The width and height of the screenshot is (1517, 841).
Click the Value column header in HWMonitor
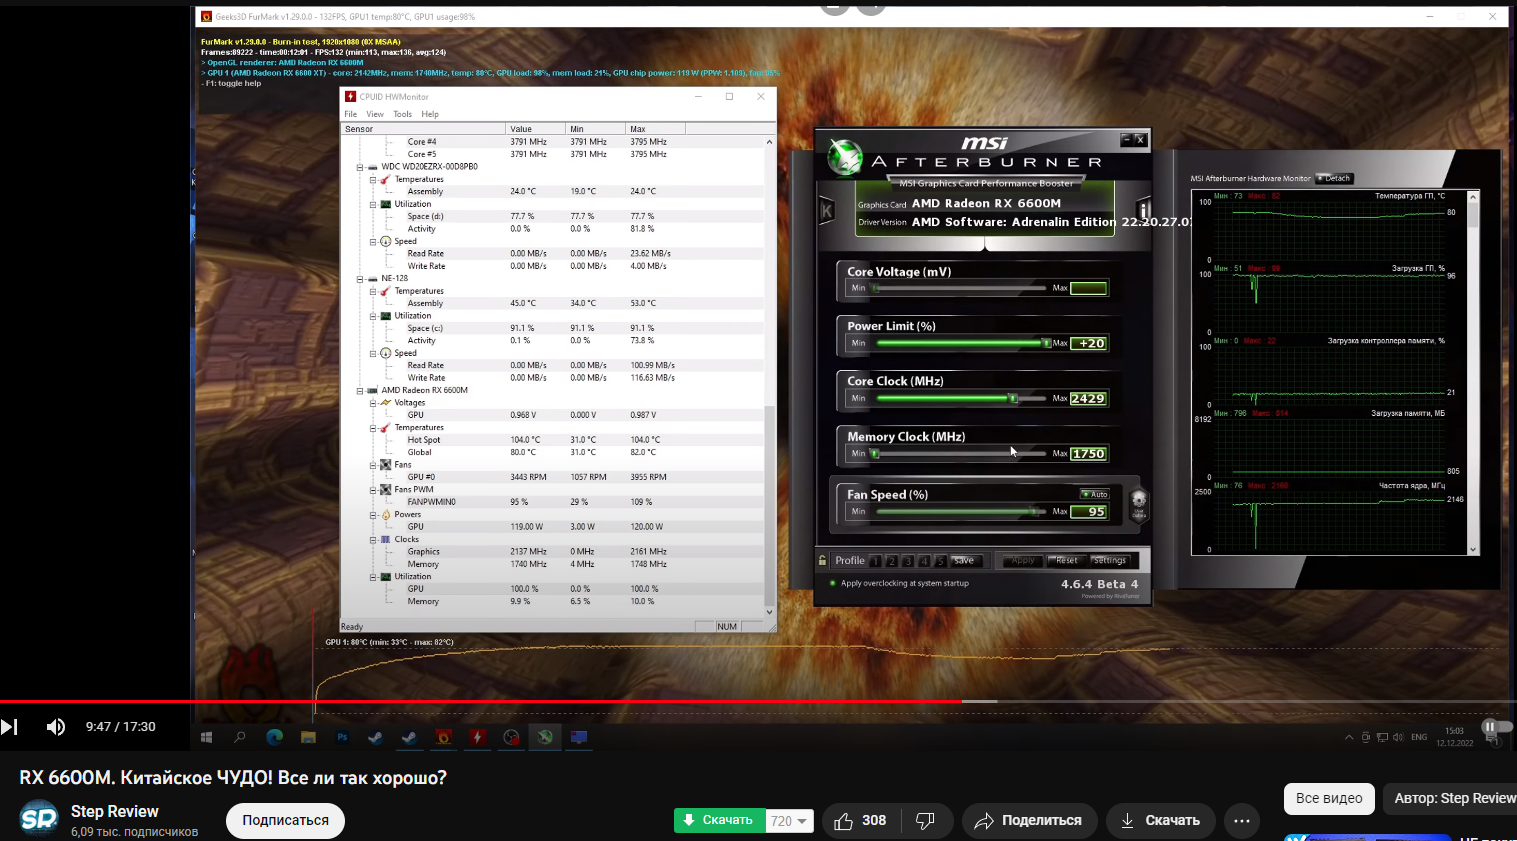pos(536,129)
